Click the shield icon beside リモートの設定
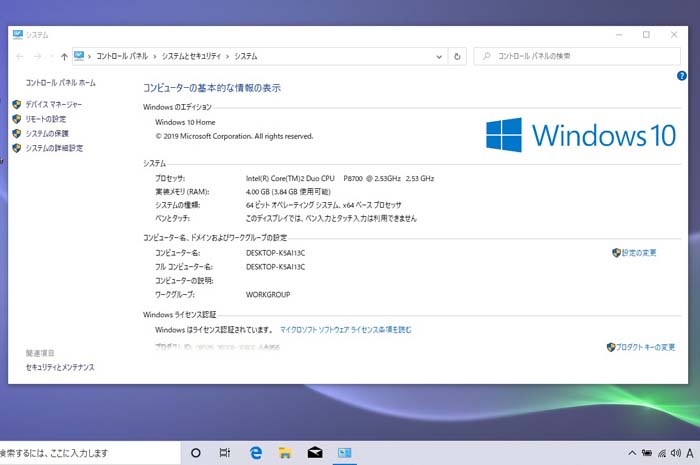Screen dimensions: 700x465 (x=17, y=119)
